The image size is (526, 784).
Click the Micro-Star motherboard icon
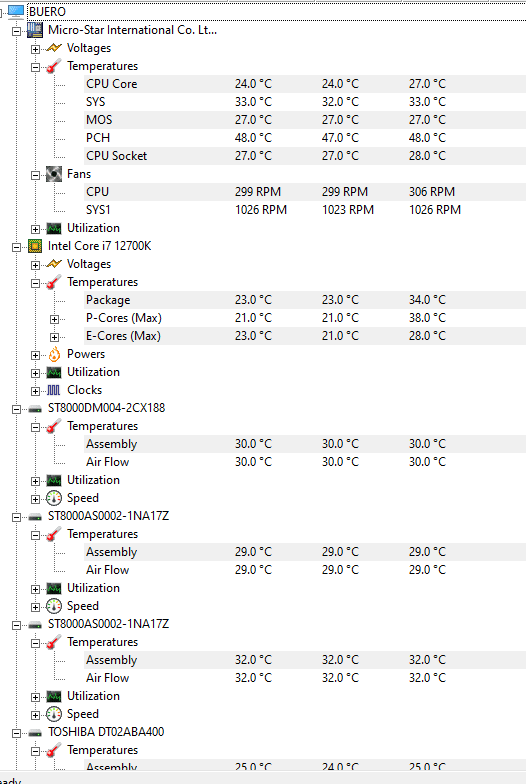click(x=34, y=30)
